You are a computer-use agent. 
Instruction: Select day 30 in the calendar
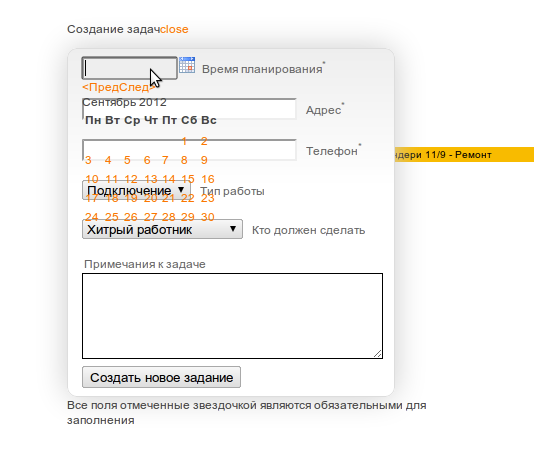(x=208, y=217)
